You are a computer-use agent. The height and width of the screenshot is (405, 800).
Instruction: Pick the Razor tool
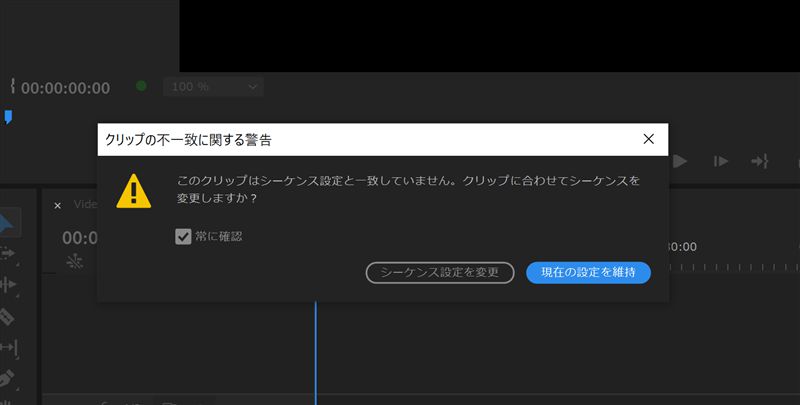click(8, 316)
